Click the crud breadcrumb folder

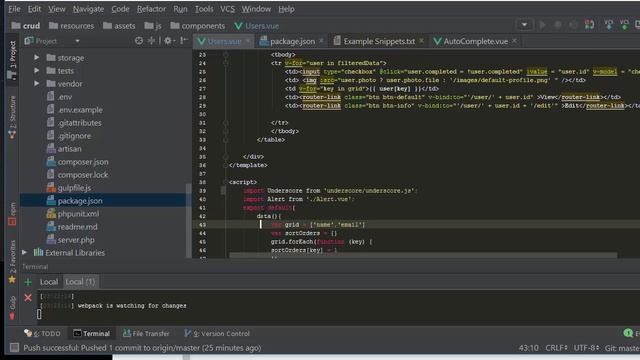26,26
